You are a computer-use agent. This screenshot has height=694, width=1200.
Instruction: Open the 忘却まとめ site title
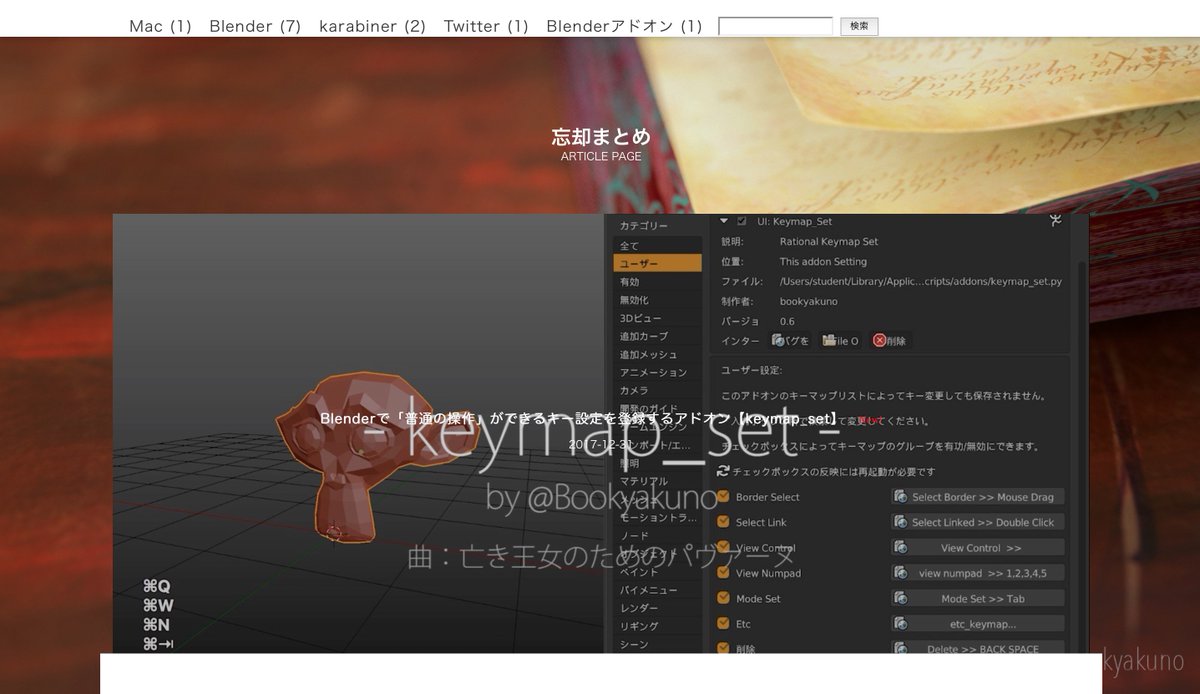click(x=601, y=136)
